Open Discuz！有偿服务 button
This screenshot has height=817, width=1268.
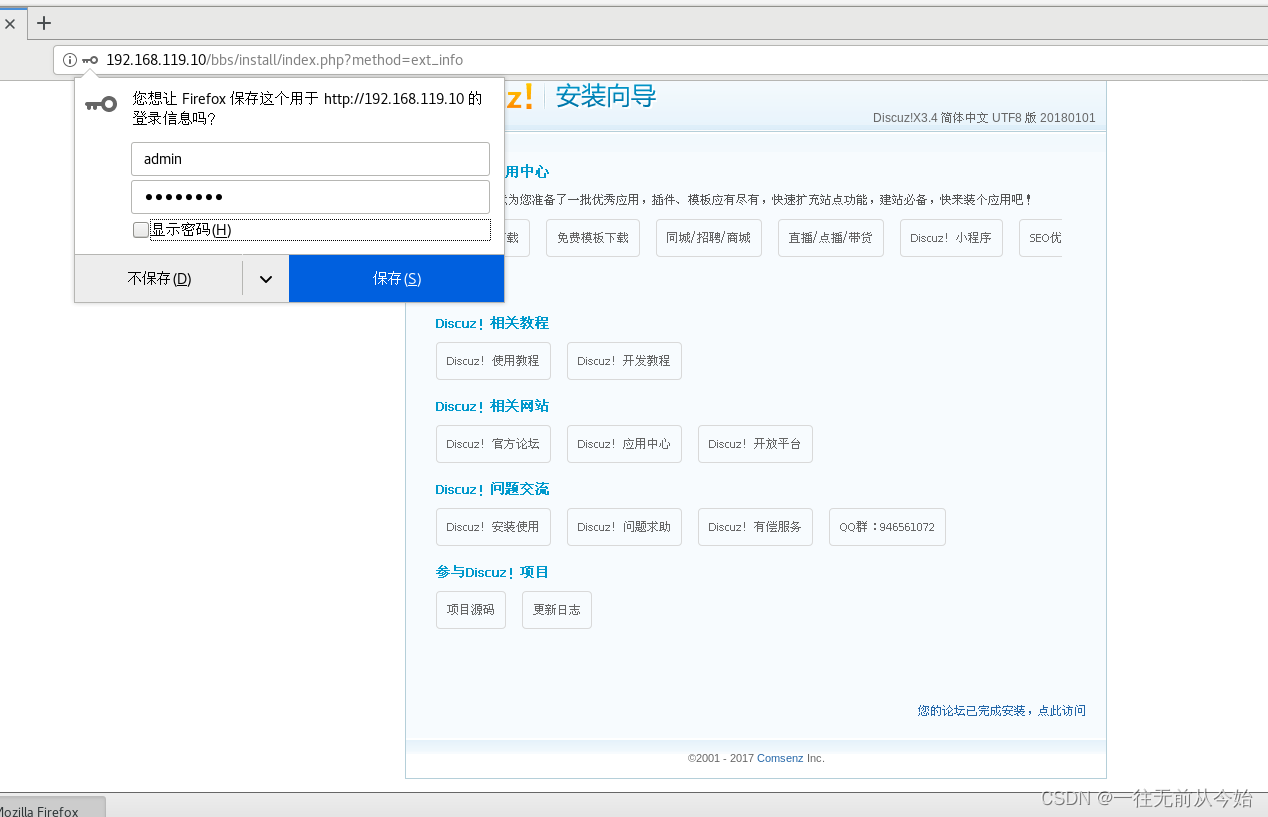click(x=755, y=527)
